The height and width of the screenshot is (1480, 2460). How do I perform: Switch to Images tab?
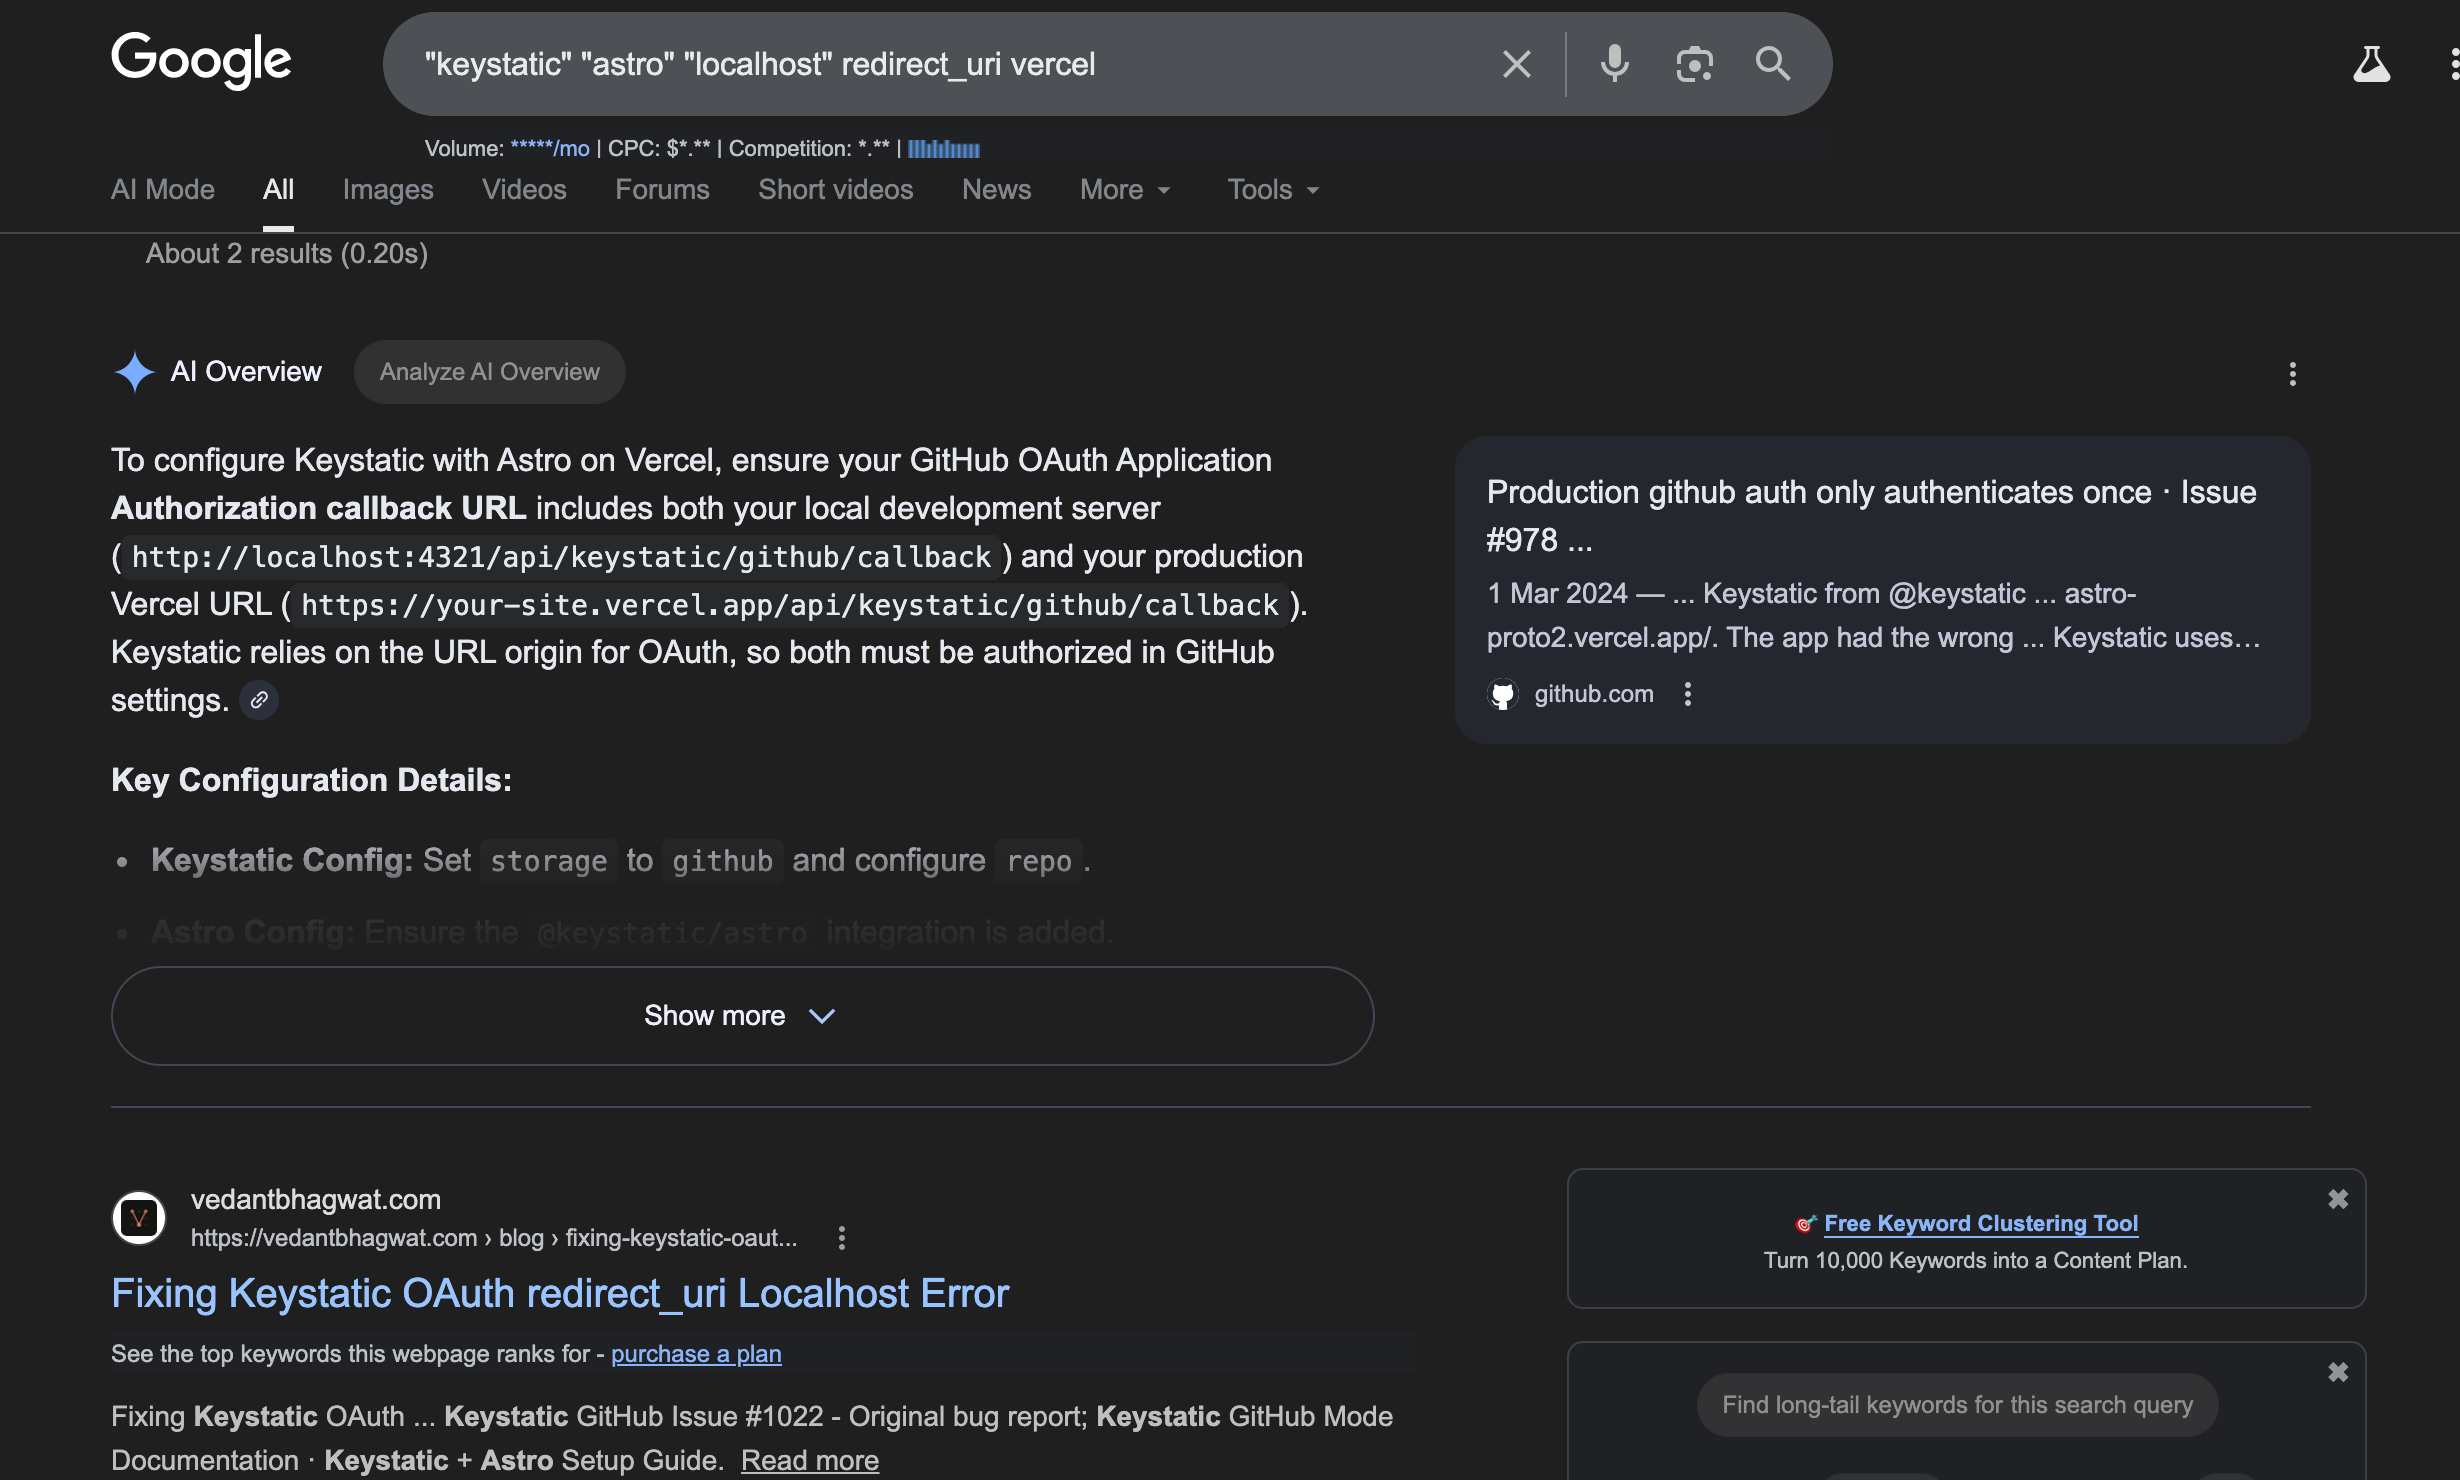[388, 189]
